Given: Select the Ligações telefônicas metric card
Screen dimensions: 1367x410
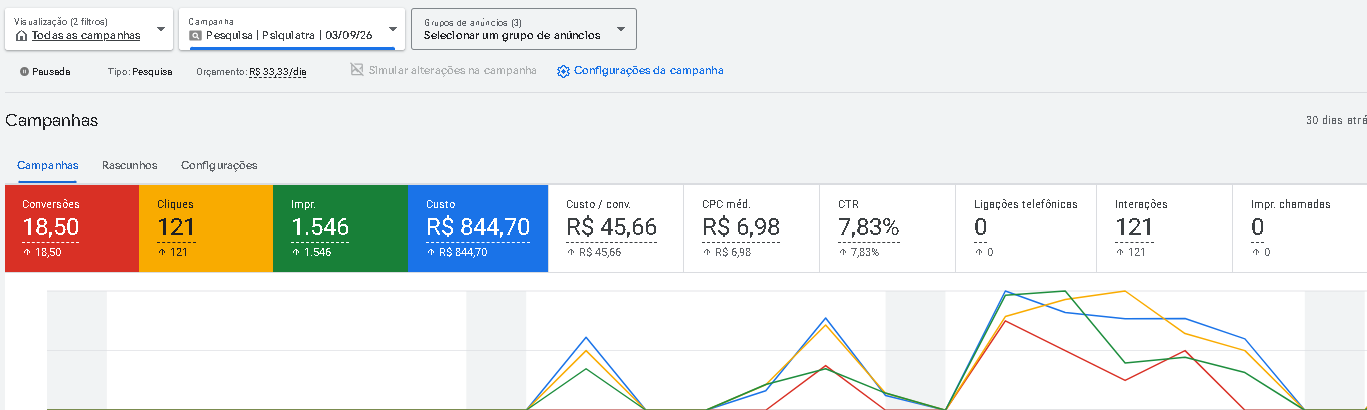Looking at the screenshot, I should [1027, 228].
